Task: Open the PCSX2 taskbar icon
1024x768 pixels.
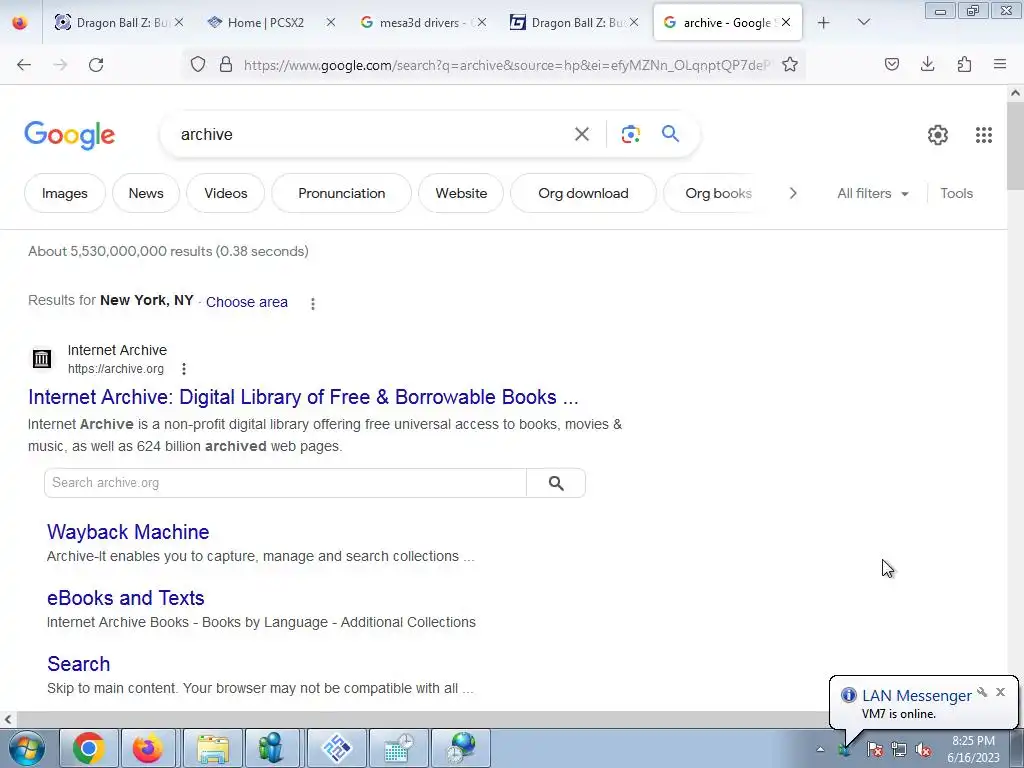Action: click(337, 748)
